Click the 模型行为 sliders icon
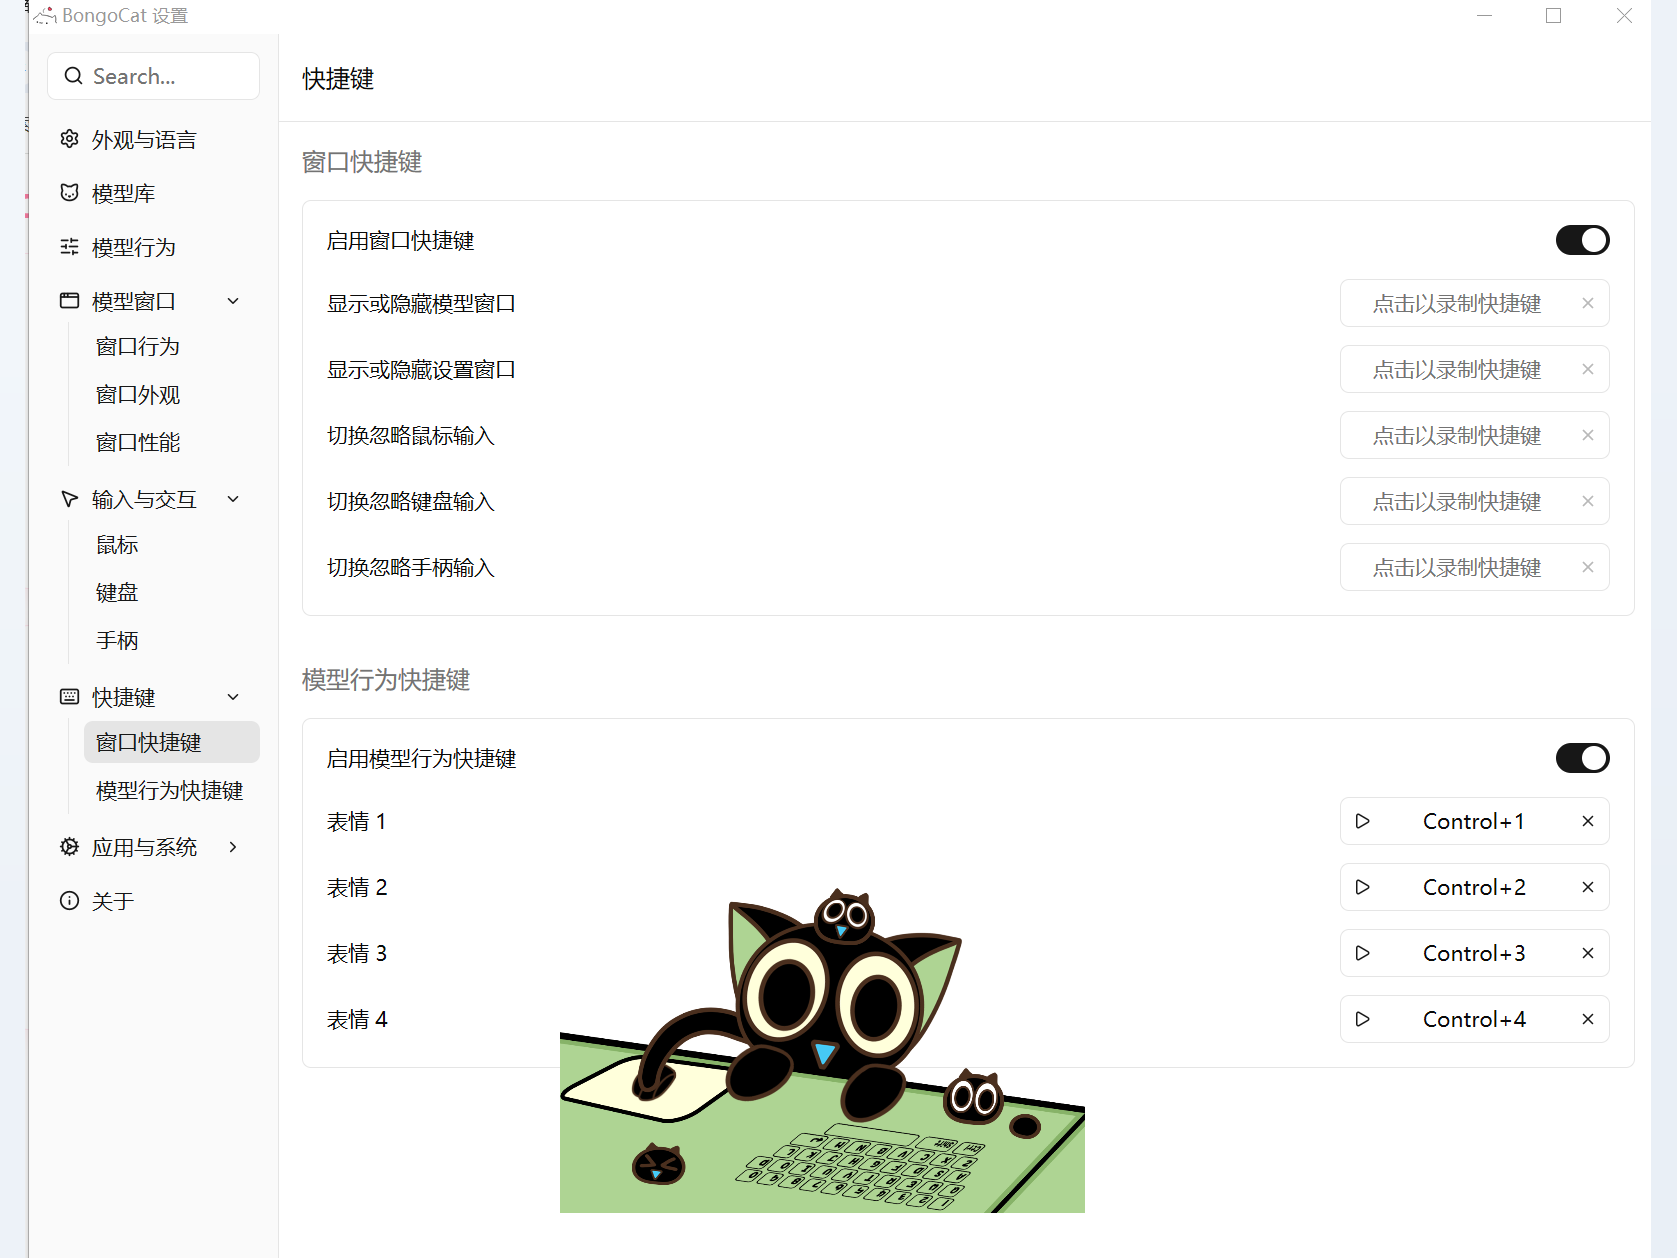Image resolution: width=1677 pixels, height=1258 pixels. click(69, 247)
